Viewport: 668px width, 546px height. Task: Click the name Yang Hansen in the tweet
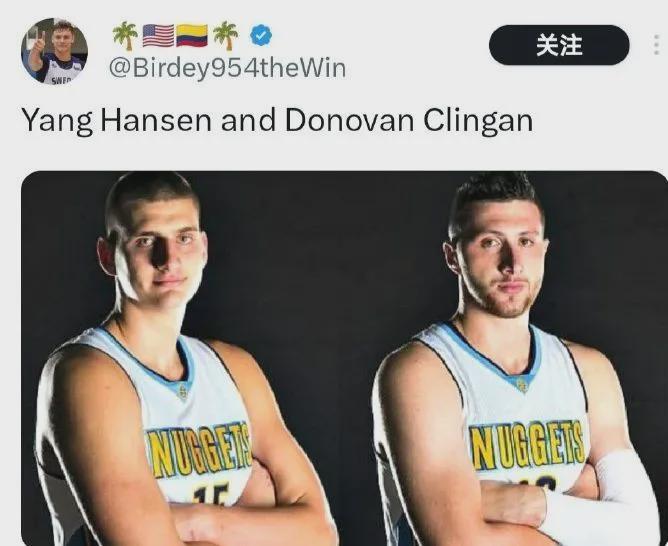coord(116,121)
